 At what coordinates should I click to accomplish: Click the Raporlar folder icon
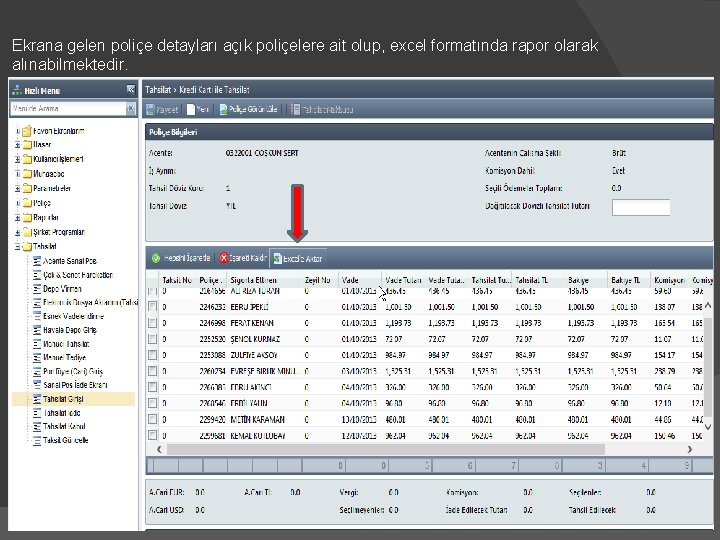click(x=27, y=218)
